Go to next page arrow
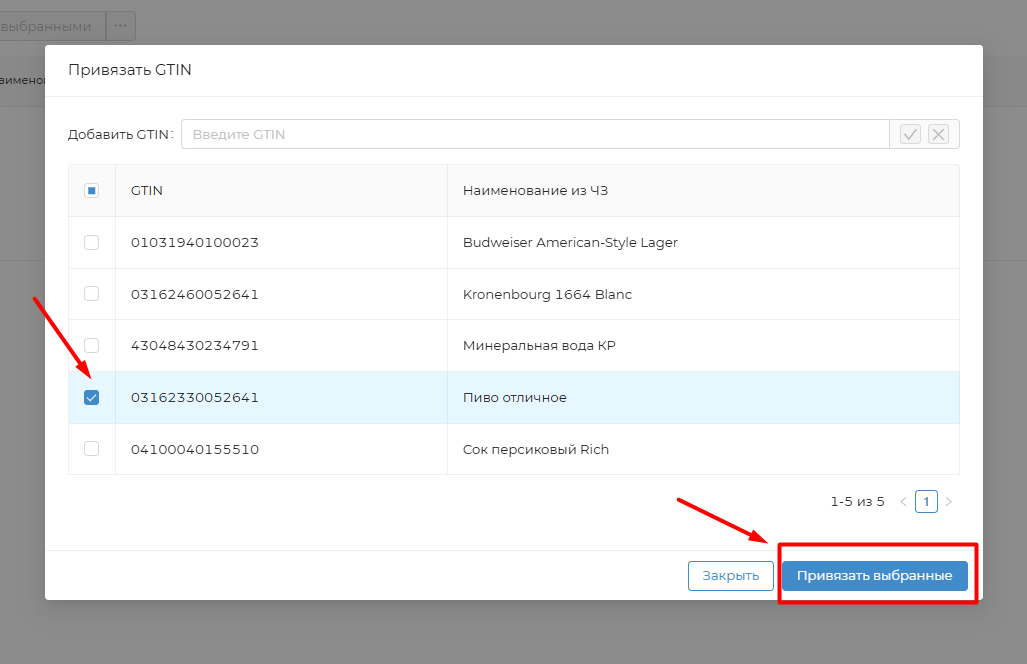The height and width of the screenshot is (664, 1027). tap(949, 502)
